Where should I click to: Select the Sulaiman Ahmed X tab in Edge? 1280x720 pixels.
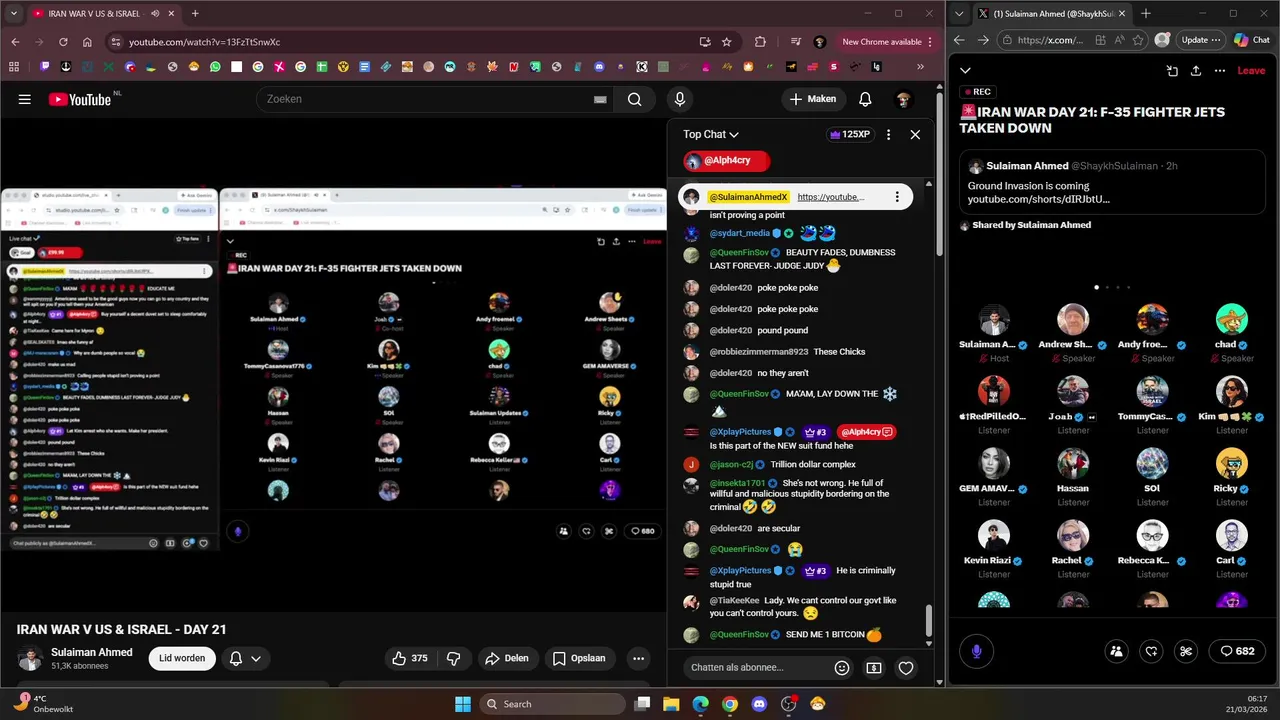[x=1052, y=14]
